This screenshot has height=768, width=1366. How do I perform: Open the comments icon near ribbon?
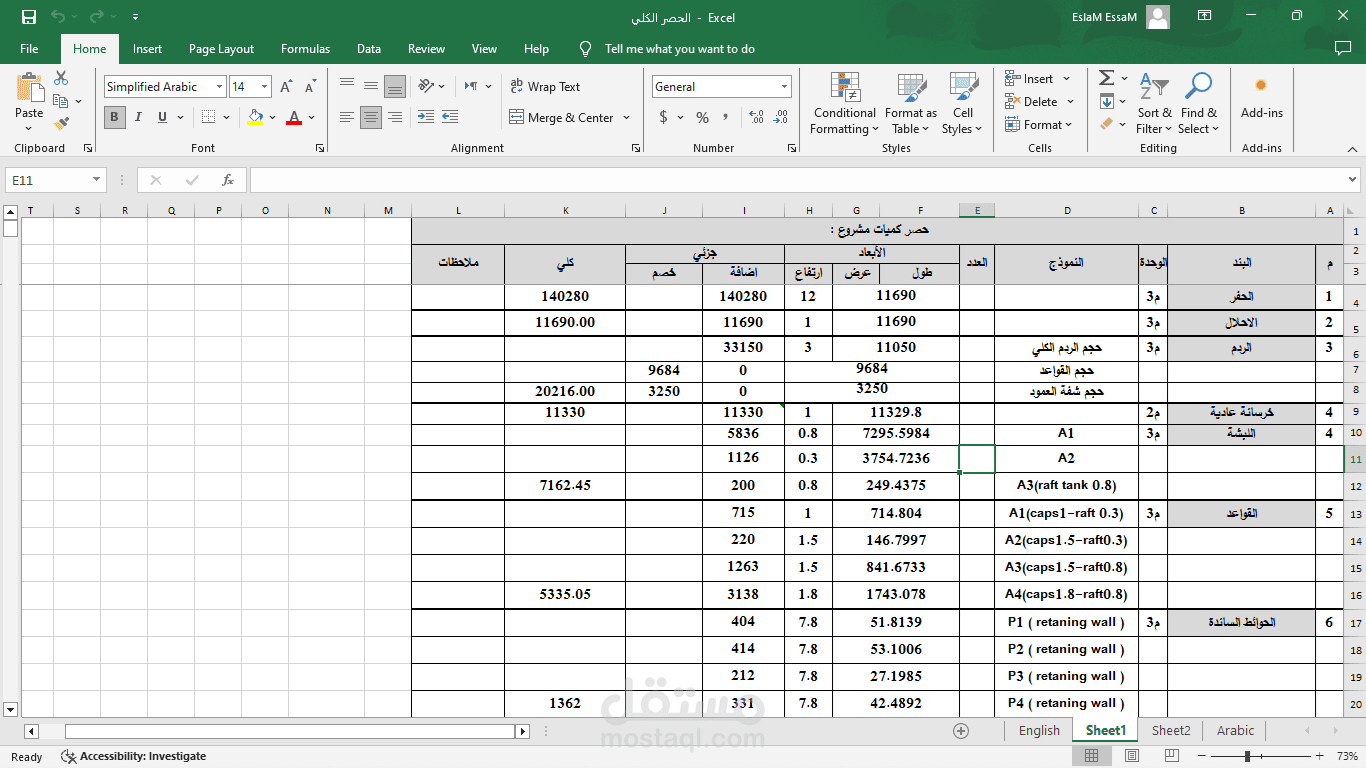pos(1342,48)
